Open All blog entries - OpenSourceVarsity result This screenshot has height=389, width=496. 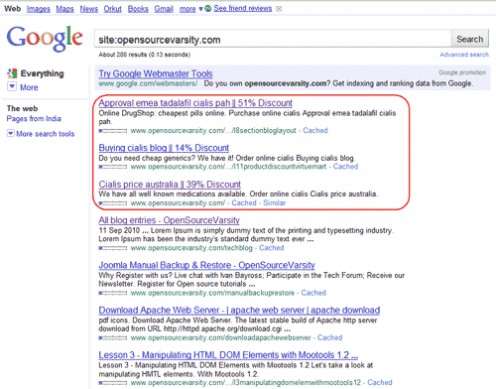(x=169, y=220)
